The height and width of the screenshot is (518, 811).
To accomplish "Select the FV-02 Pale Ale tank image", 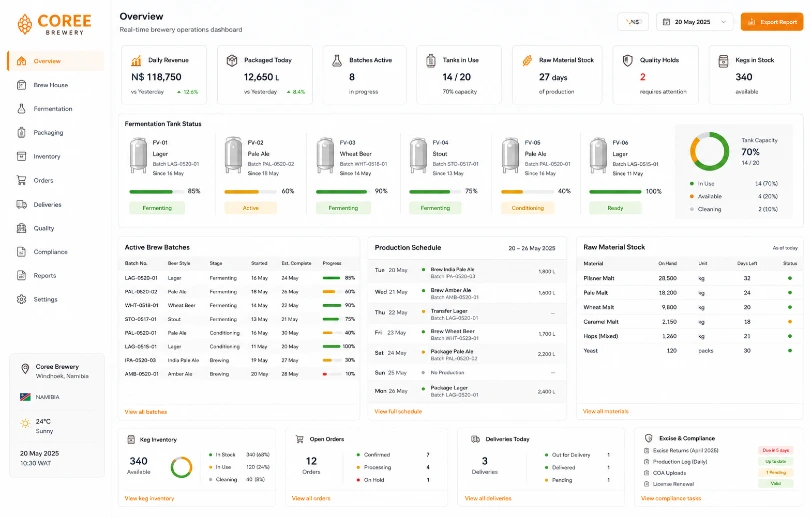I will [233, 155].
